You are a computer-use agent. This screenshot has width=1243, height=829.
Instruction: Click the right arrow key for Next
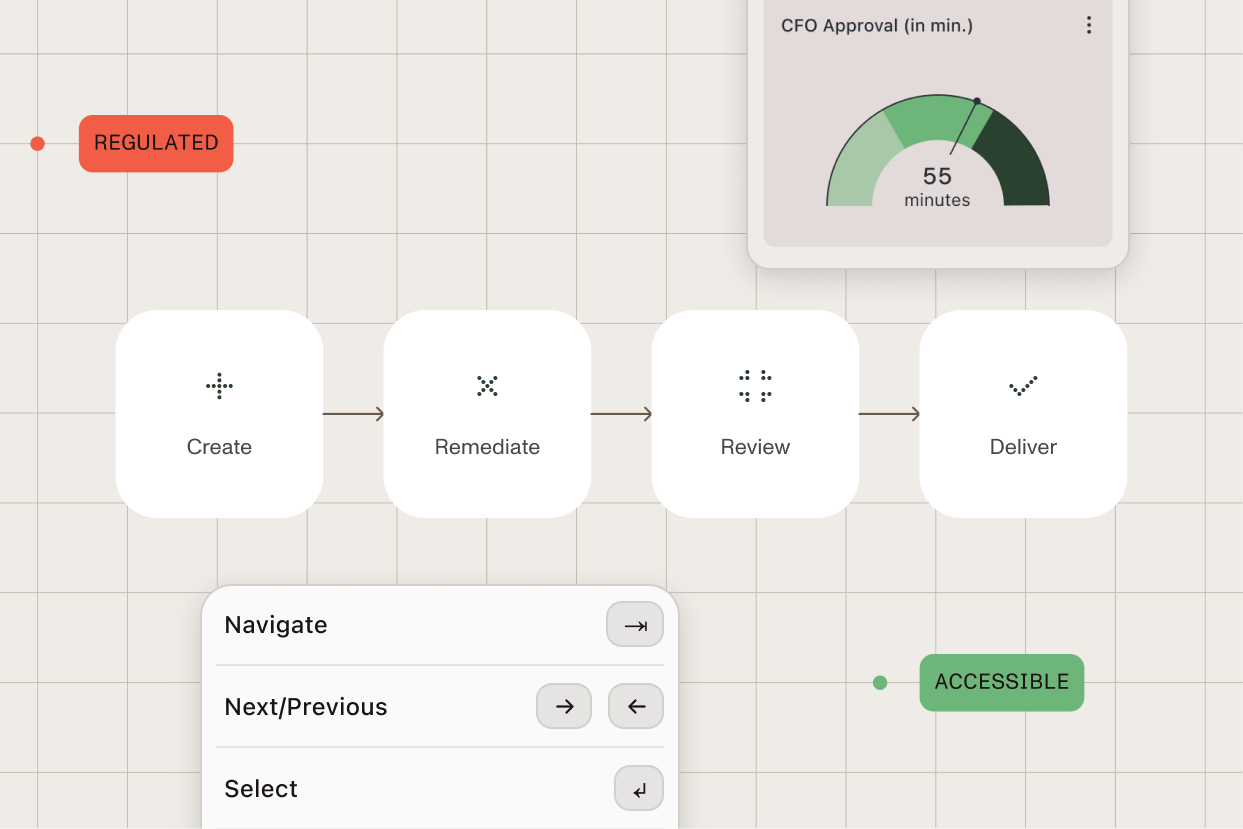pyautogui.click(x=563, y=706)
